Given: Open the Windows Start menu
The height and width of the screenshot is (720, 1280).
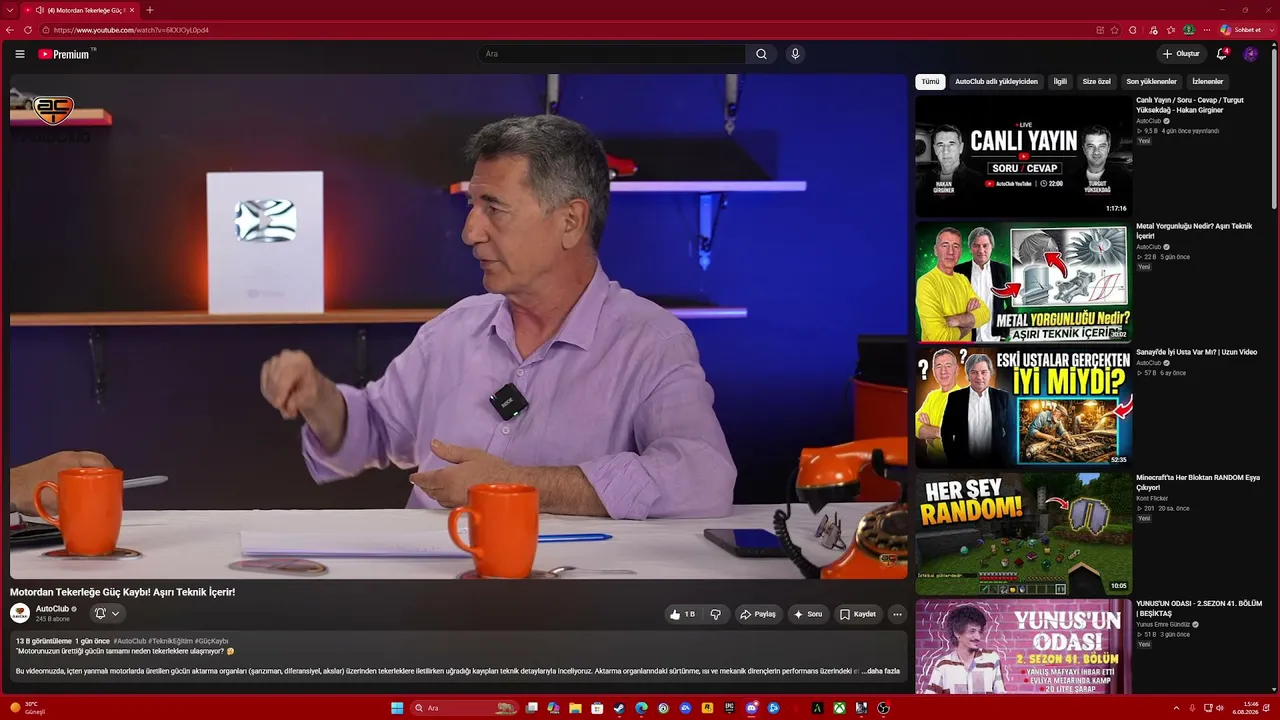Looking at the screenshot, I should tap(397, 708).
